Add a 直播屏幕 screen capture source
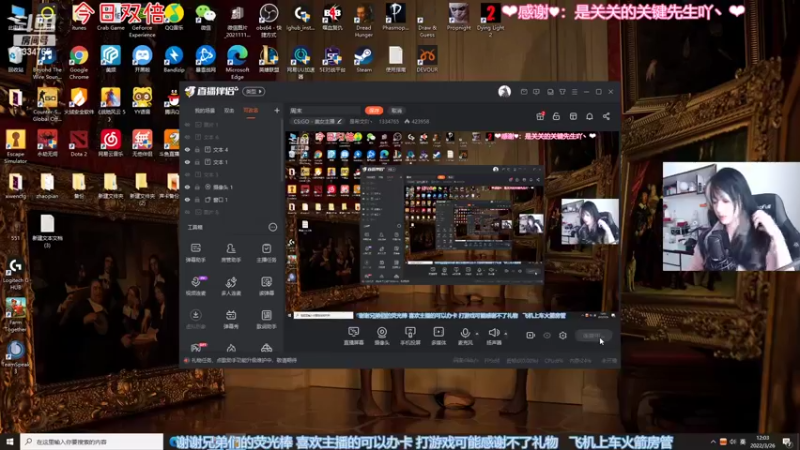800x450 pixels. point(353,336)
